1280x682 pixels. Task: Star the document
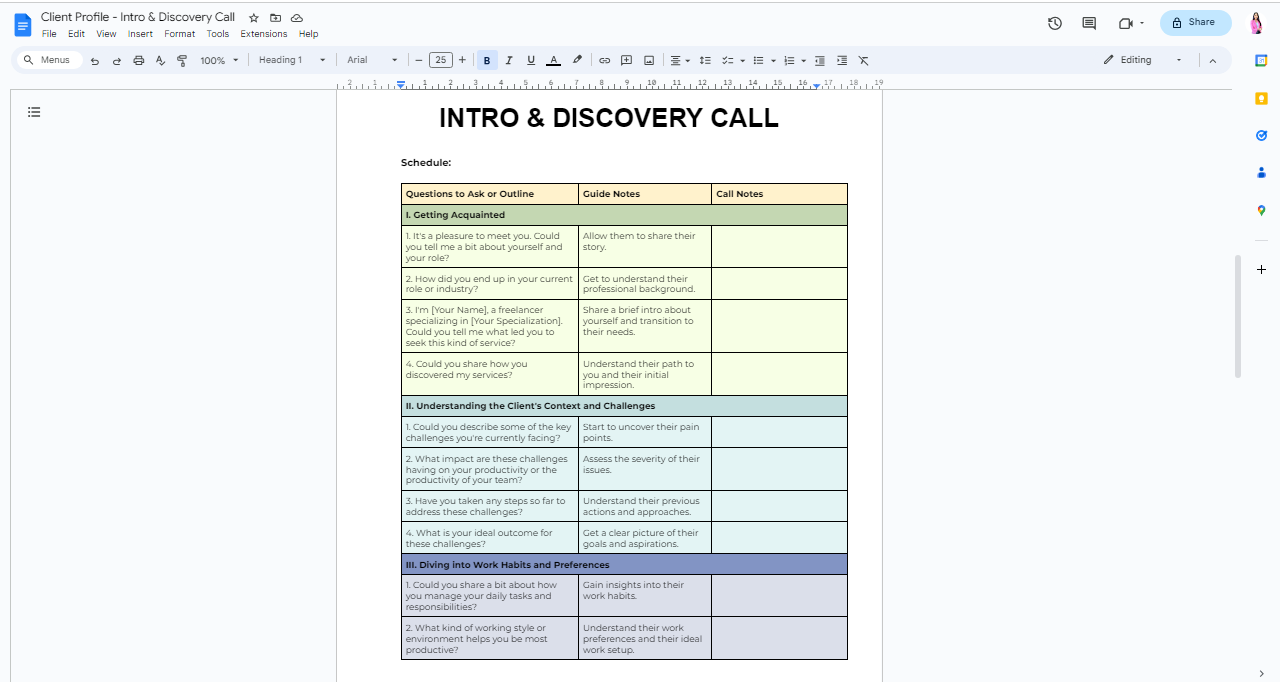pyautogui.click(x=254, y=18)
